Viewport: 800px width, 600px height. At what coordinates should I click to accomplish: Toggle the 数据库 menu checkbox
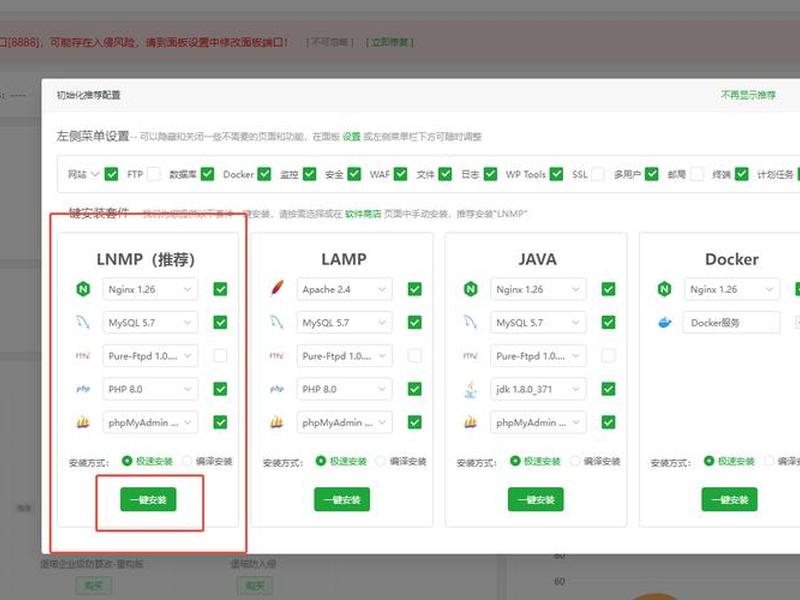pos(207,174)
